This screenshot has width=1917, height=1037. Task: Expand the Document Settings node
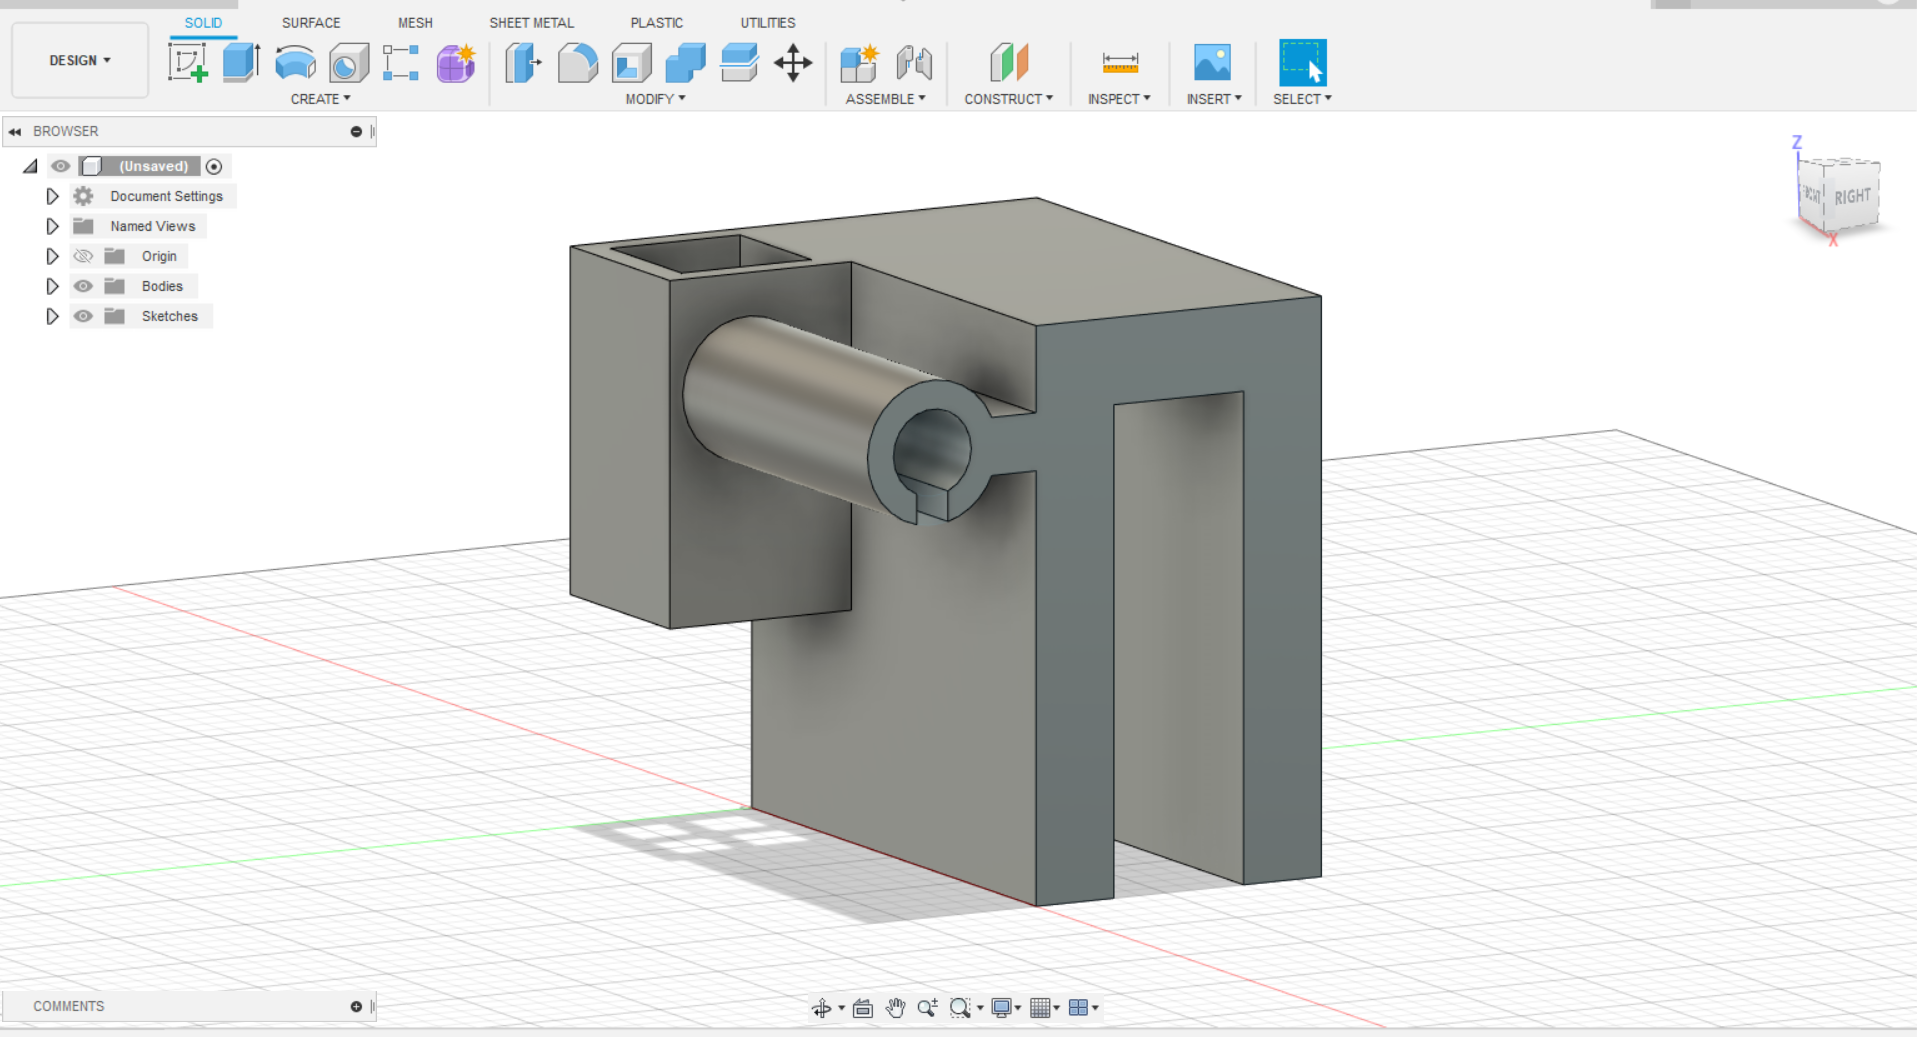[x=52, y=196]
